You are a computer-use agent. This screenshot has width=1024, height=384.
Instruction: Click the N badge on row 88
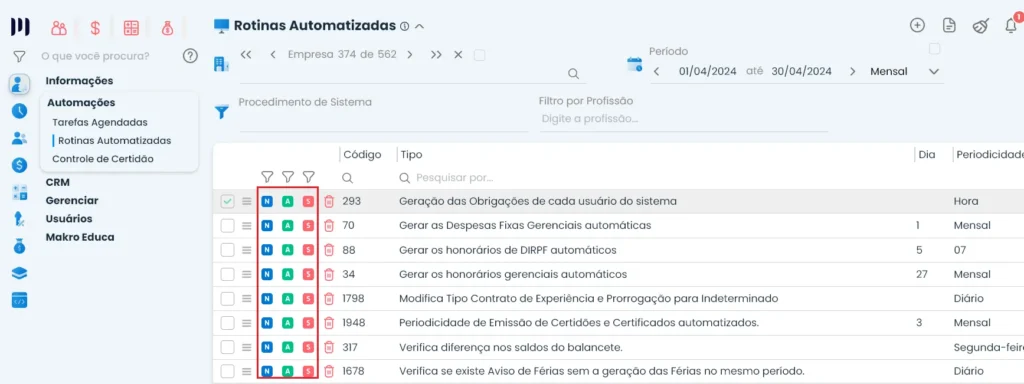(266, 250)
